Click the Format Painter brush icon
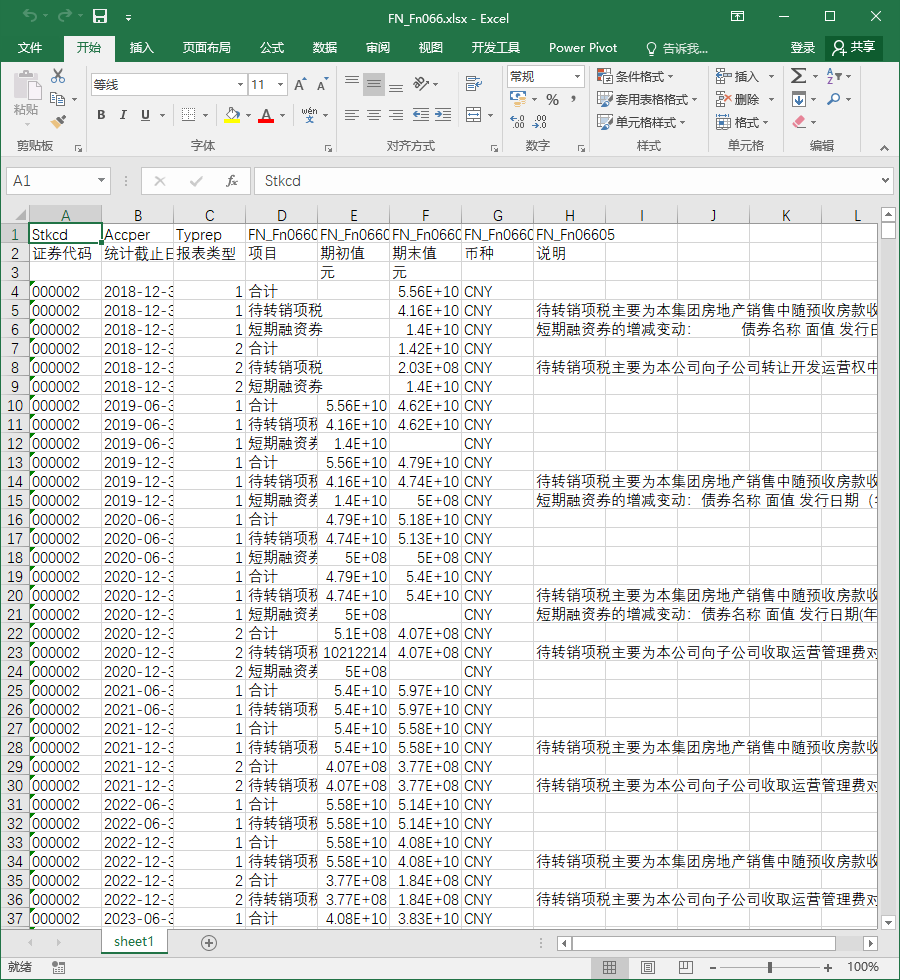The width and height of the screenshot is (900, 980). (x=58, y=122)
